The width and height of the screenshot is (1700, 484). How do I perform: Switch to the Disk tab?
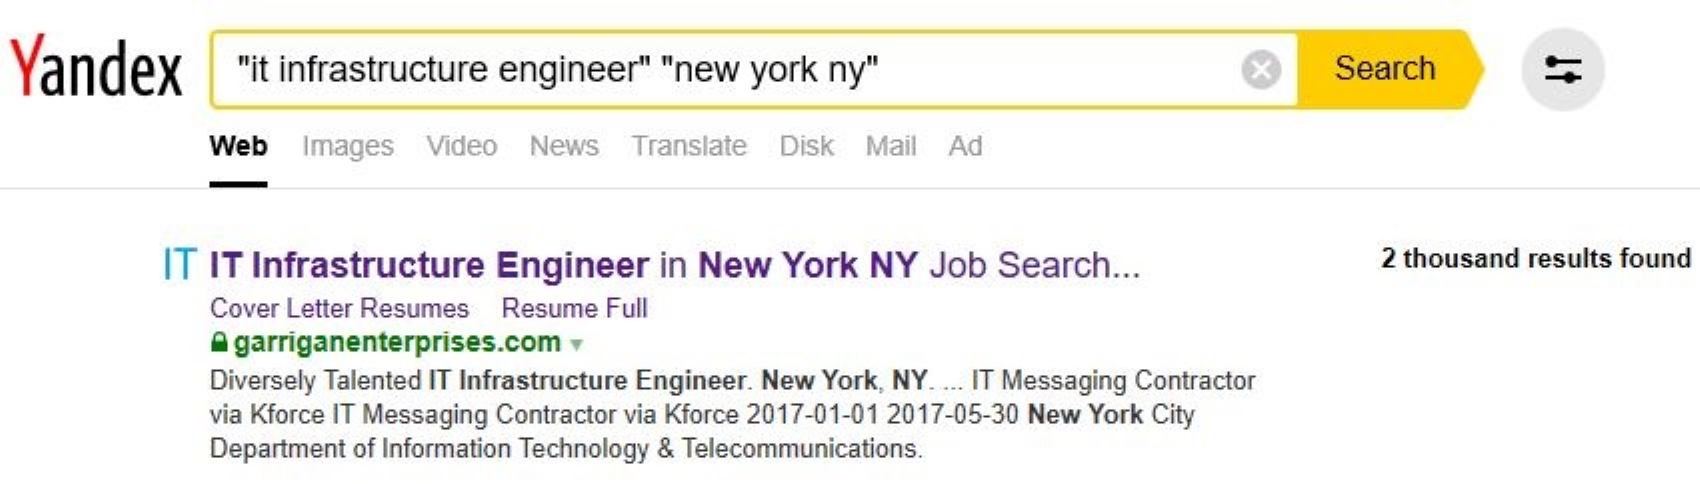806,146
